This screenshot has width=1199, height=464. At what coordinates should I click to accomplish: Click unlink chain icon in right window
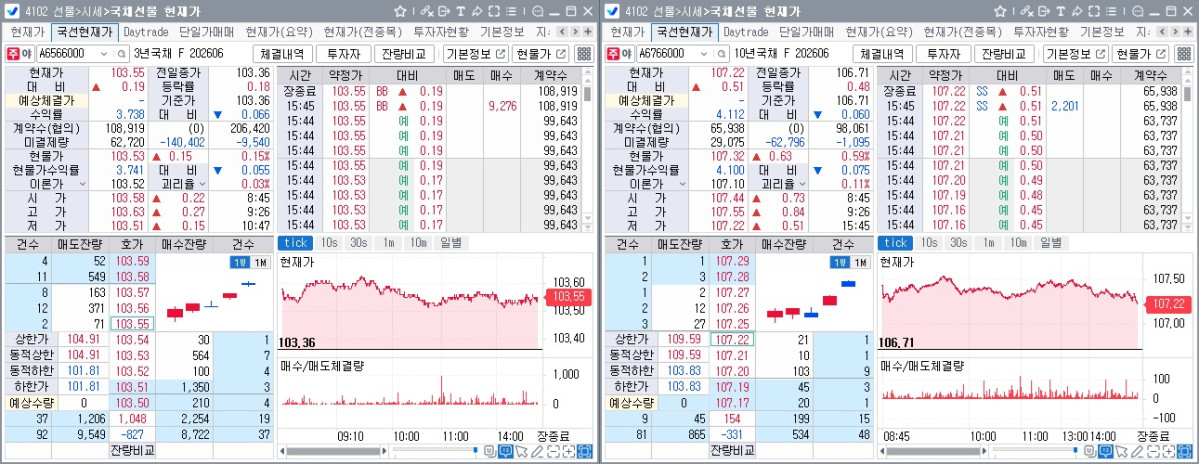(x=1027, y=11)
